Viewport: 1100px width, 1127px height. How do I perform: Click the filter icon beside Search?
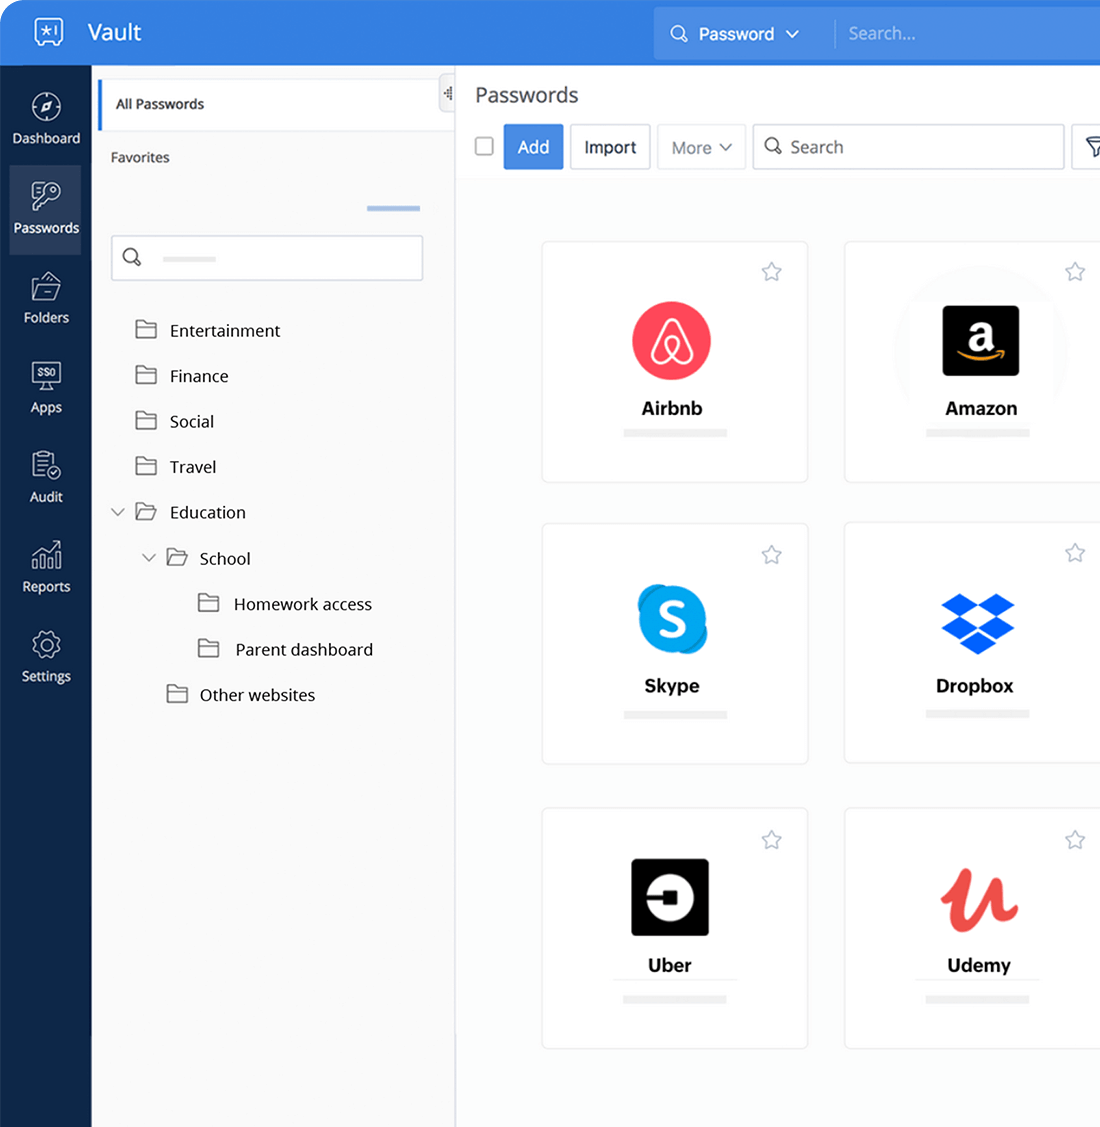coord(1092,147)
